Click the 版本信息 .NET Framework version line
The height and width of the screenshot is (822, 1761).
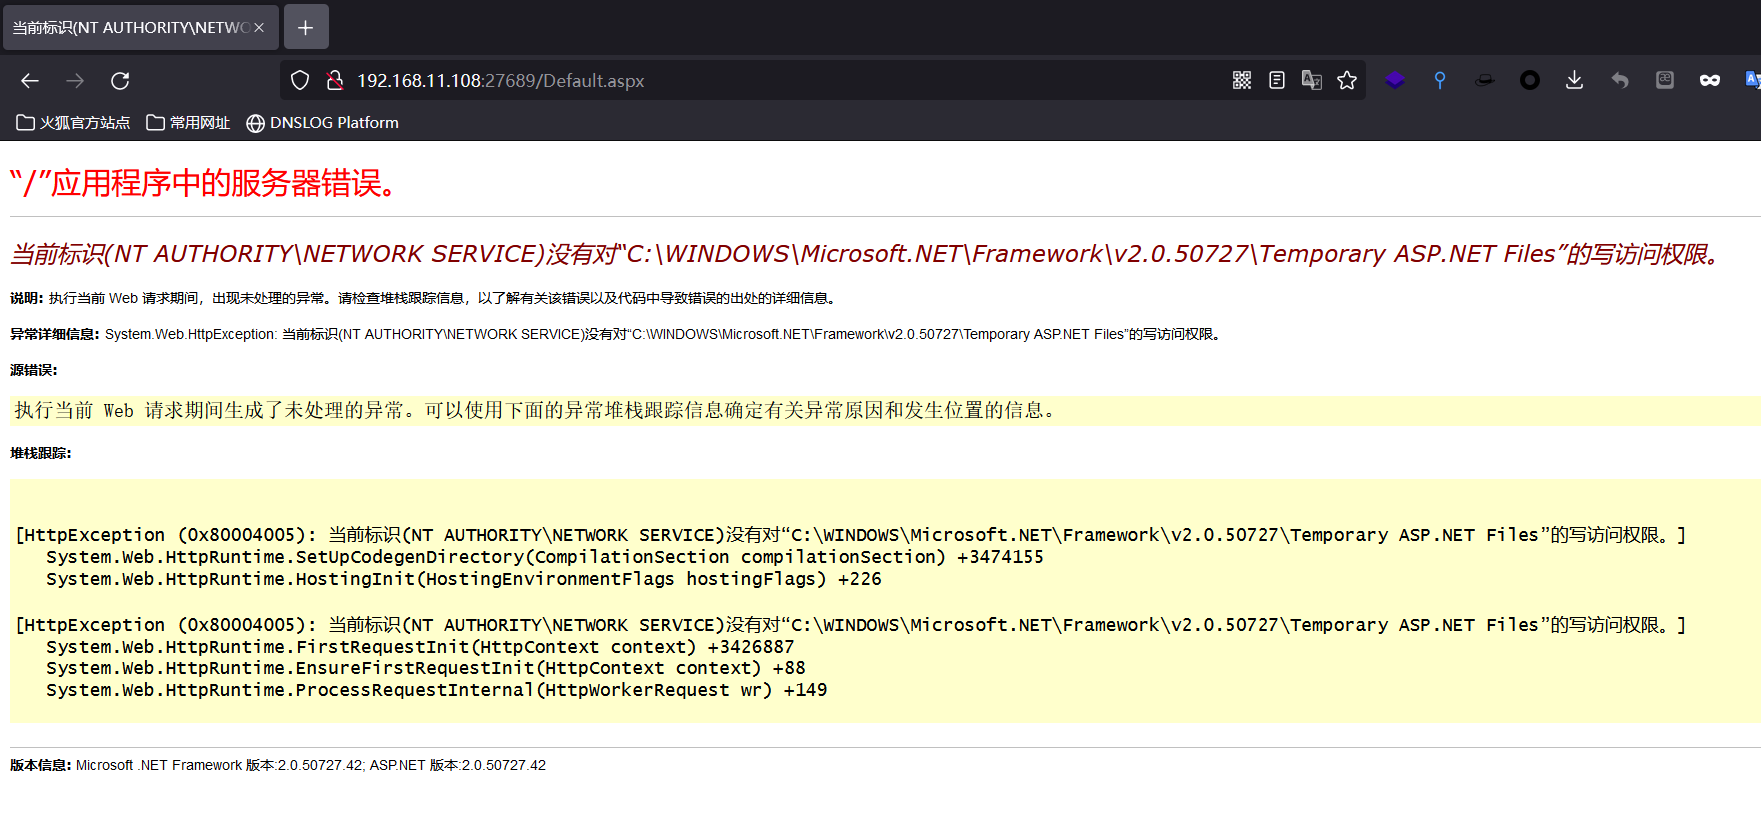click(x=278, y=765)
